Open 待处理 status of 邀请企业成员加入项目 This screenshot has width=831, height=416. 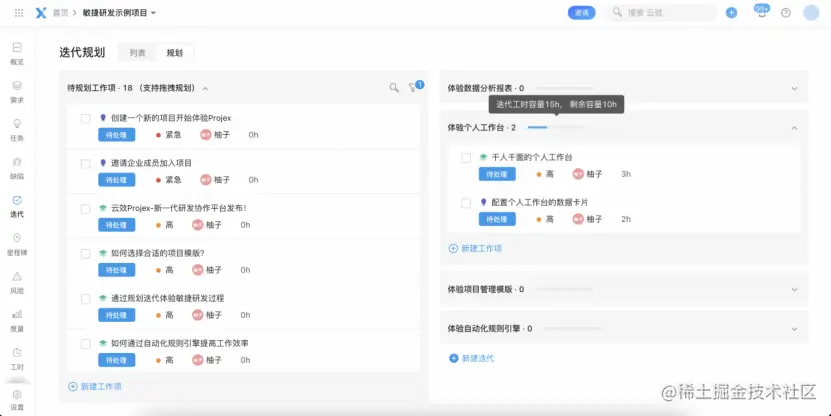[117, 180]
